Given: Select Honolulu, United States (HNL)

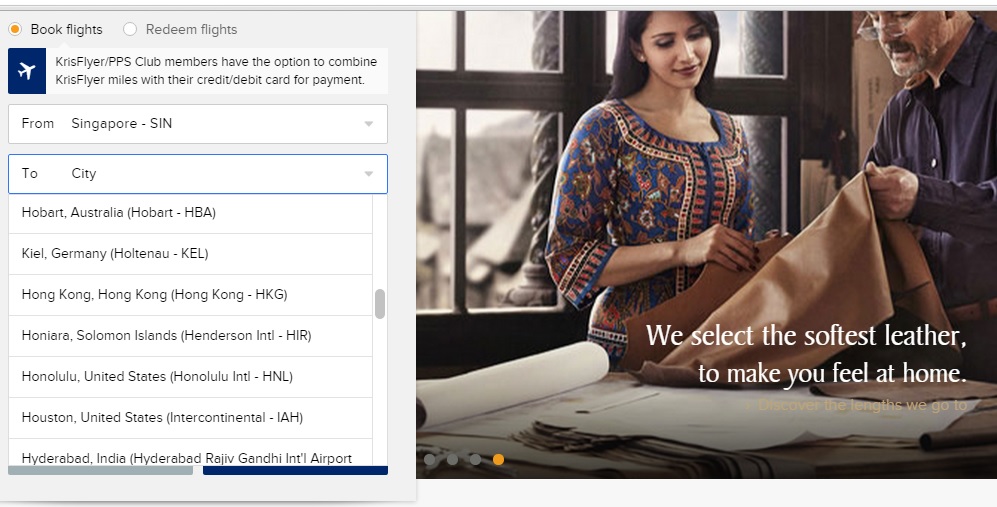Looking at the screenshot, I should click(190, 377).
